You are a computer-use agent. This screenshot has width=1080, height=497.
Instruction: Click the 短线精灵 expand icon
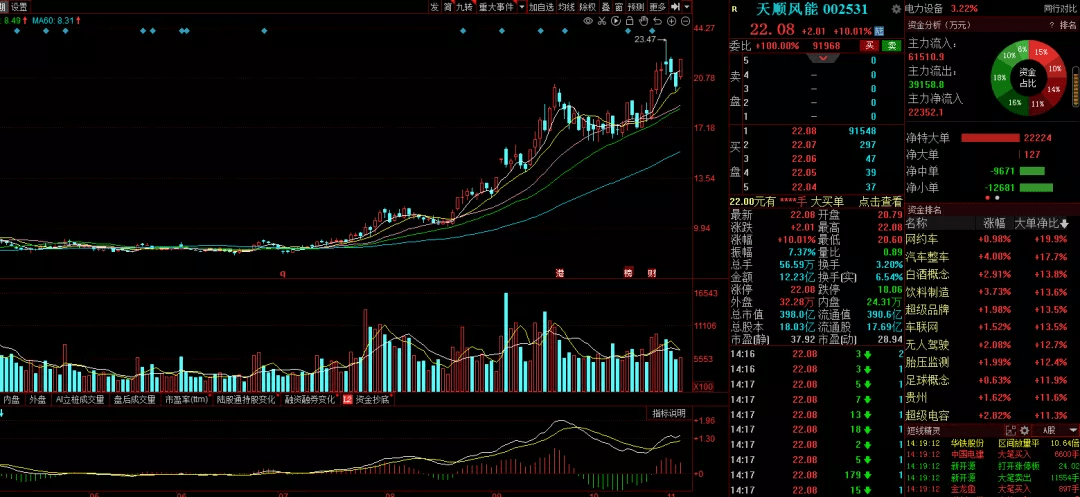click(1011, 430)
